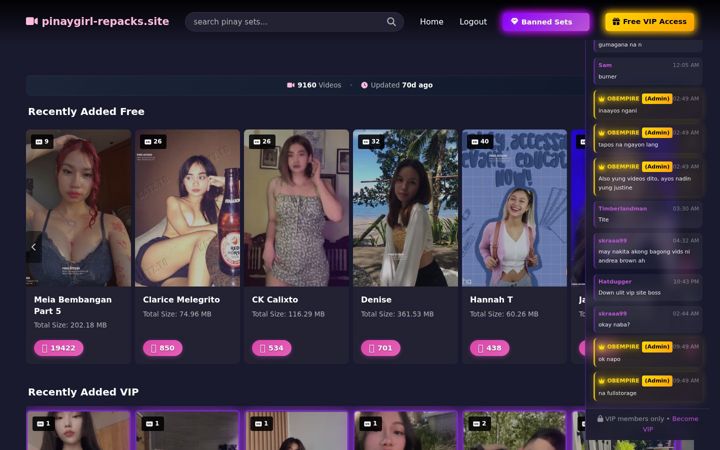The width and height of the screenshot is (720, 450).
Task: Click the Hatdugger username in chat
Action: pos(615,281)
